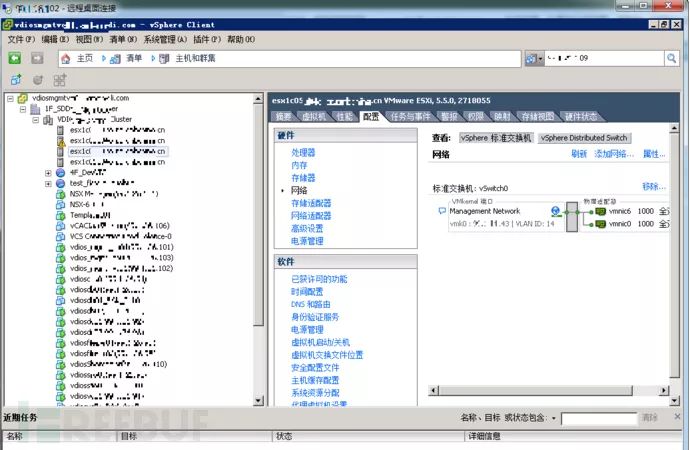
Task: Collapse the vCenter root tree node
Action: pos(11,99)
